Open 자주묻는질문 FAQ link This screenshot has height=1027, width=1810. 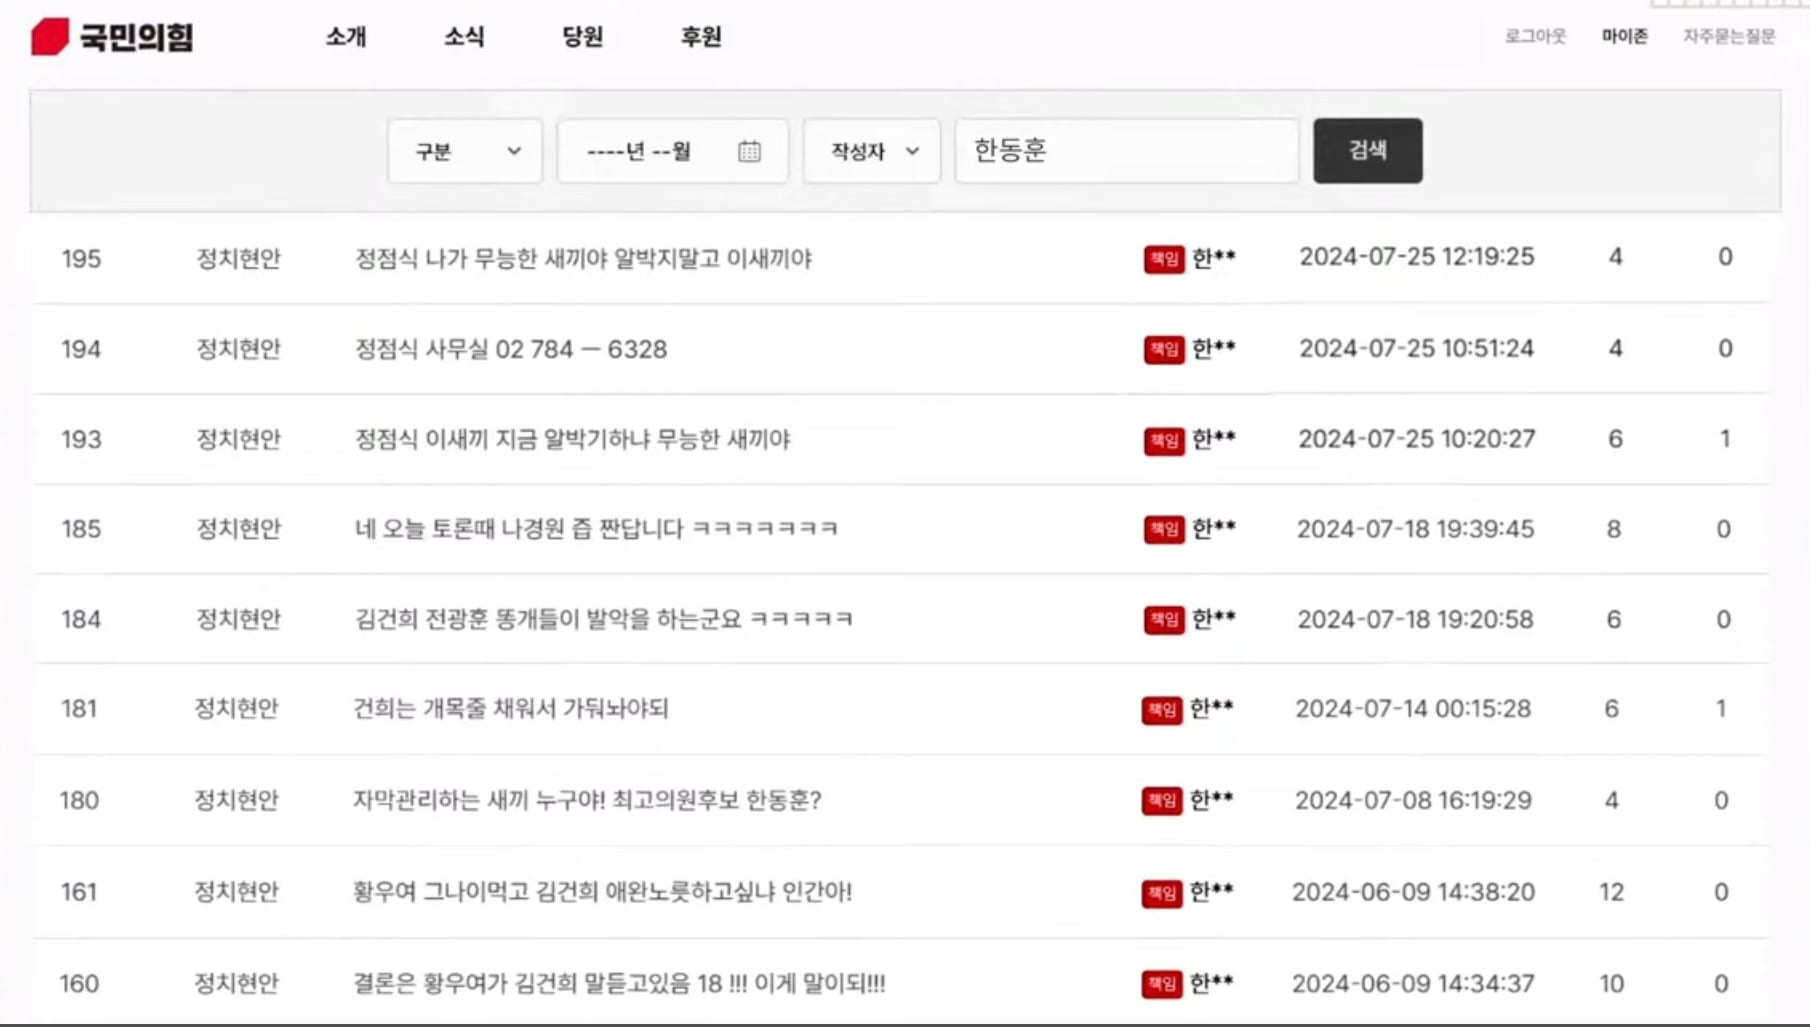click(x=1728, y=36)
